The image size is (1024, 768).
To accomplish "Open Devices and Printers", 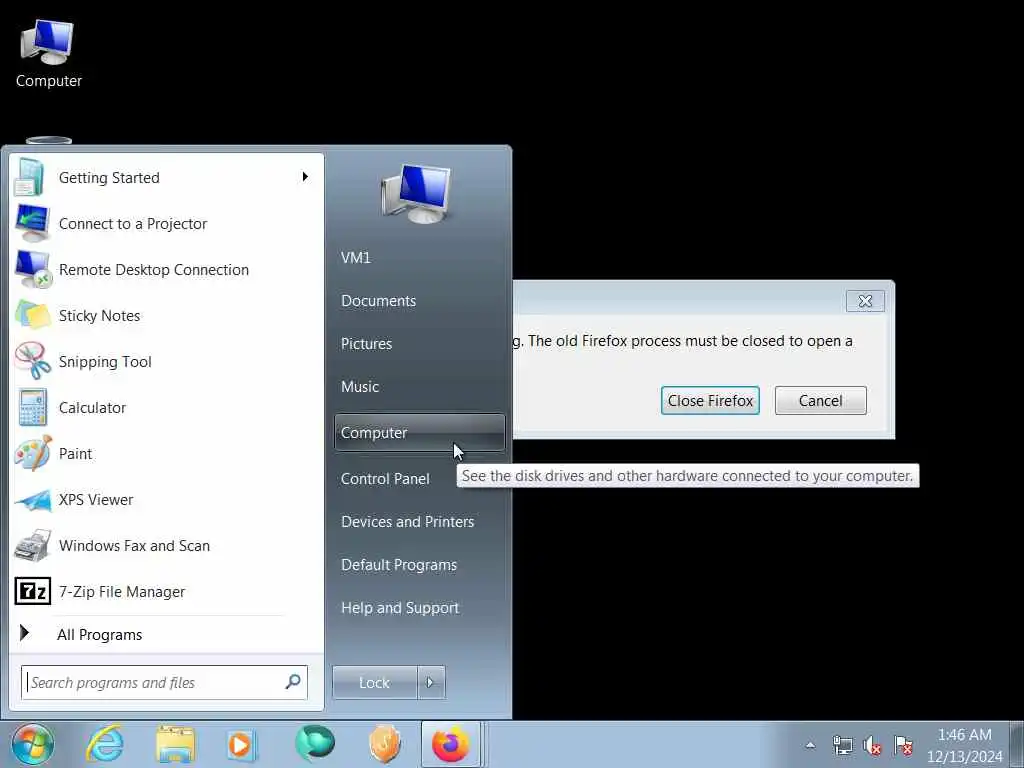I will click(408, 522).
